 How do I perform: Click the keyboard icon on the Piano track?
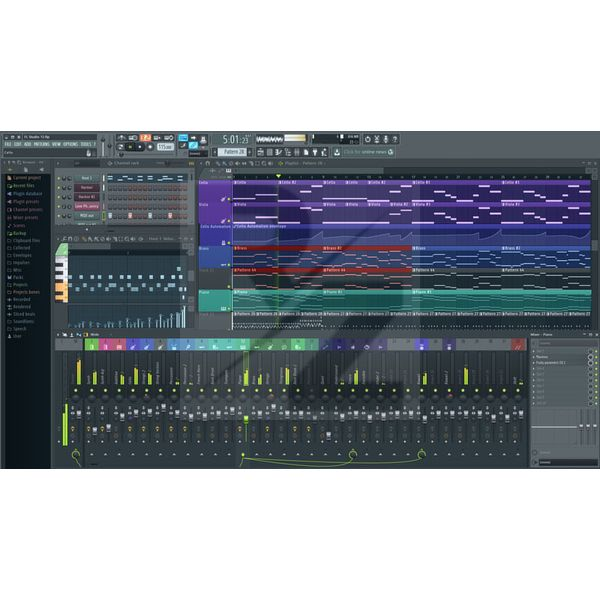click(223, 308)
